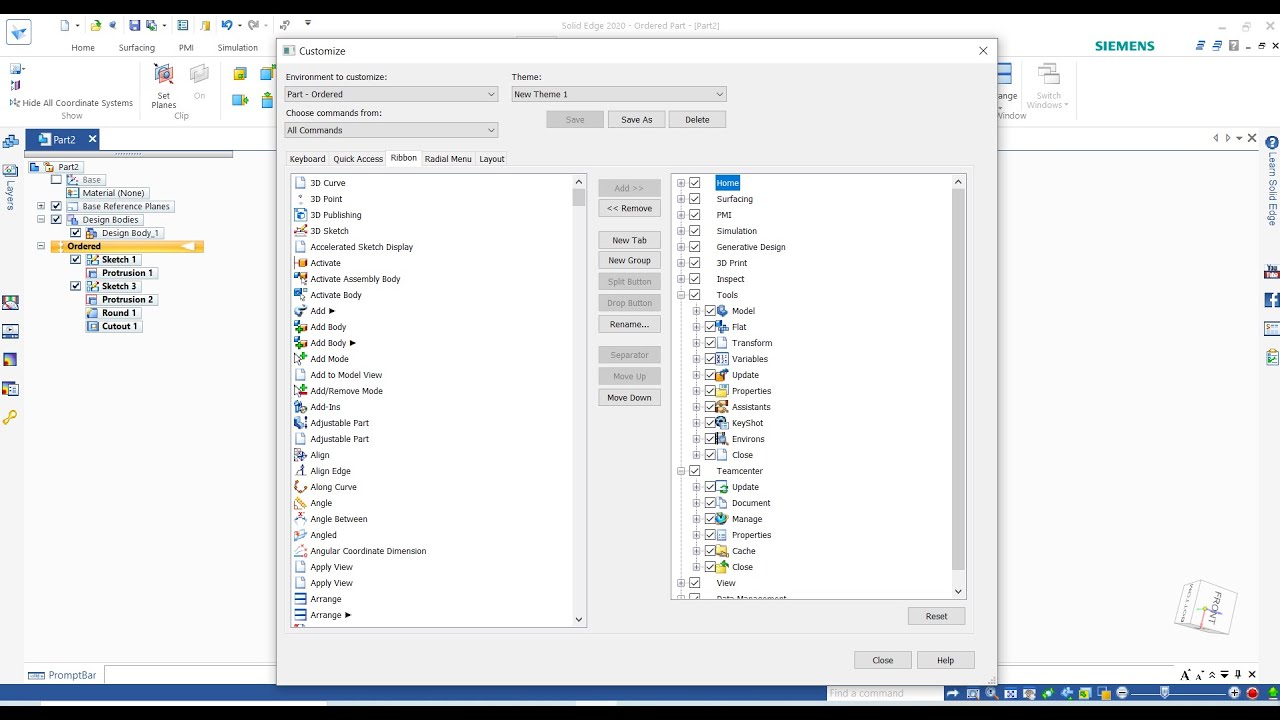Click the zoom-in plus icon in status bar
The image size is (1280, 720).
click(x=1235, y=693)
